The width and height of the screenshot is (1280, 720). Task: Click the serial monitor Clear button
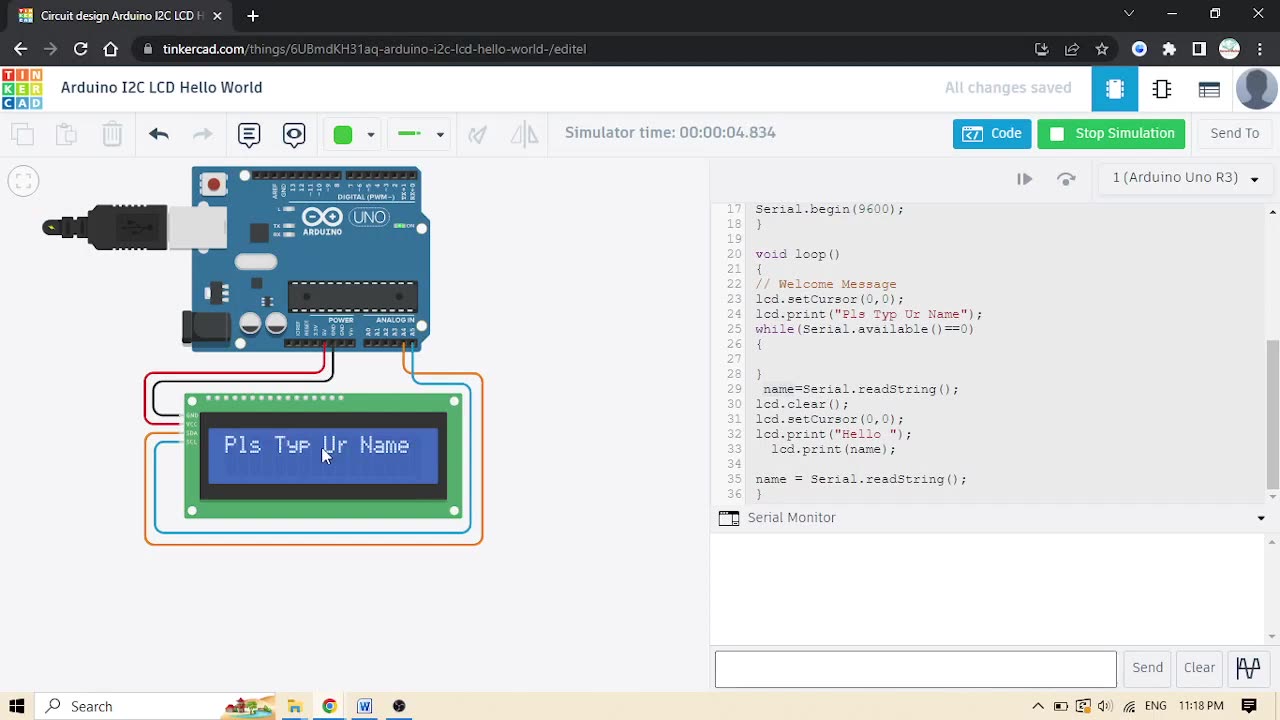tap(1199, 668)
